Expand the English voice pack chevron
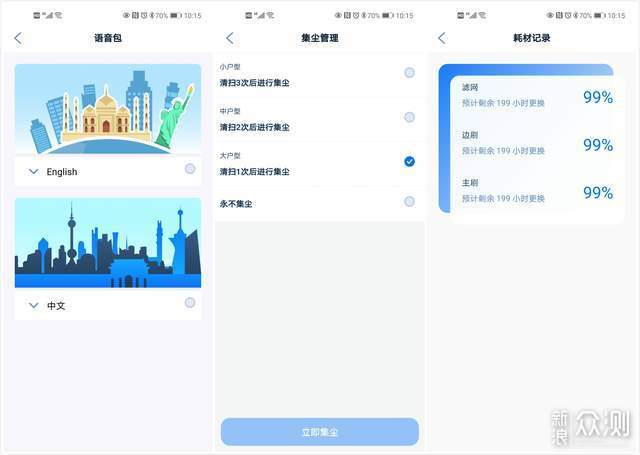Screen dimensions: 640x455 pyautogui.click(x=34, y=172)
